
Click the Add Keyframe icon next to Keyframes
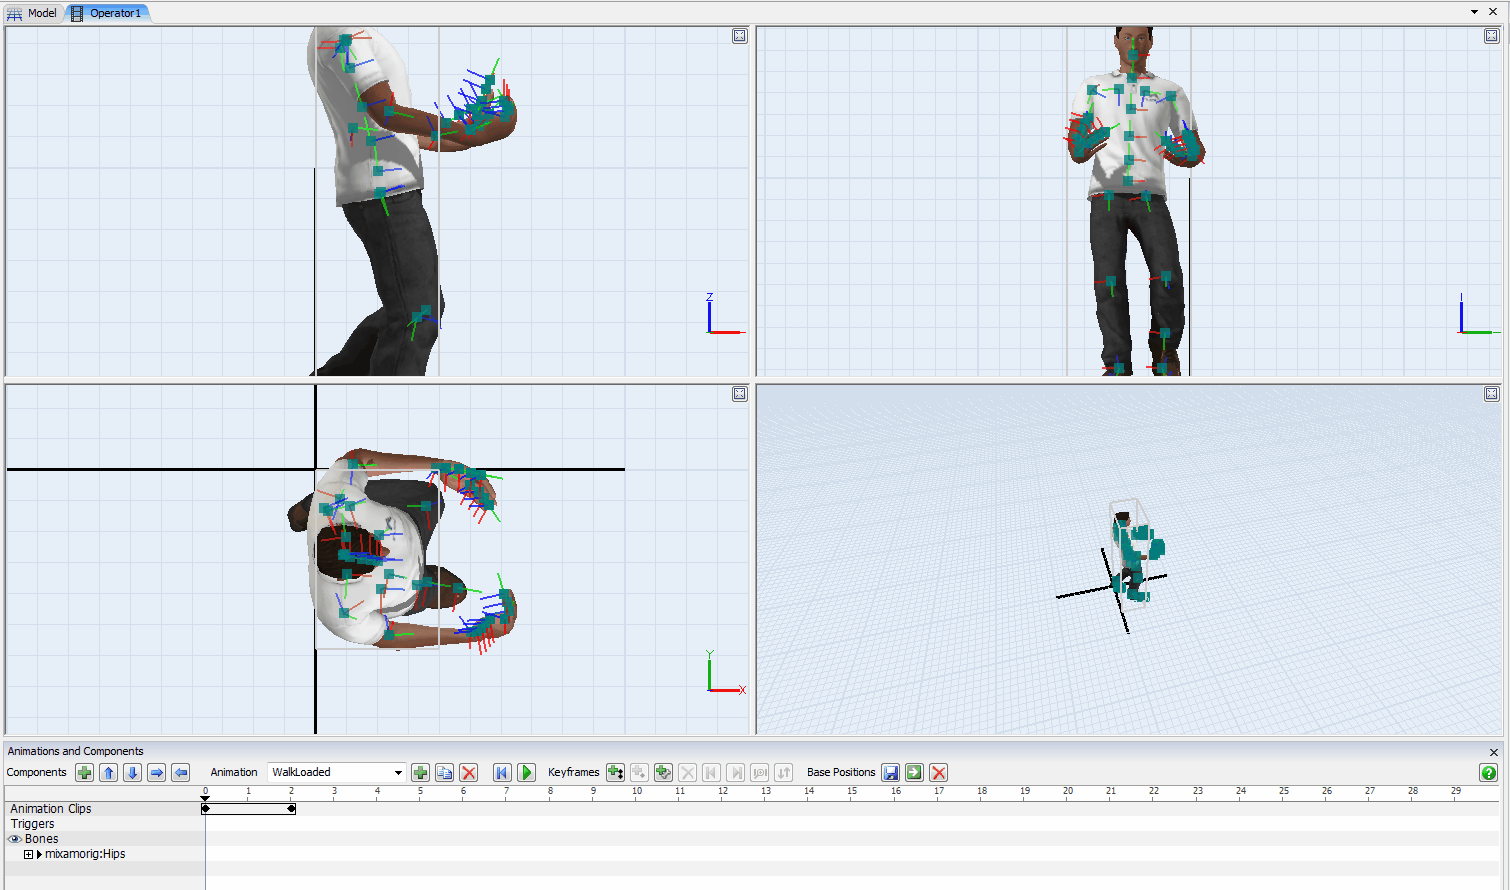coord(615,772)
